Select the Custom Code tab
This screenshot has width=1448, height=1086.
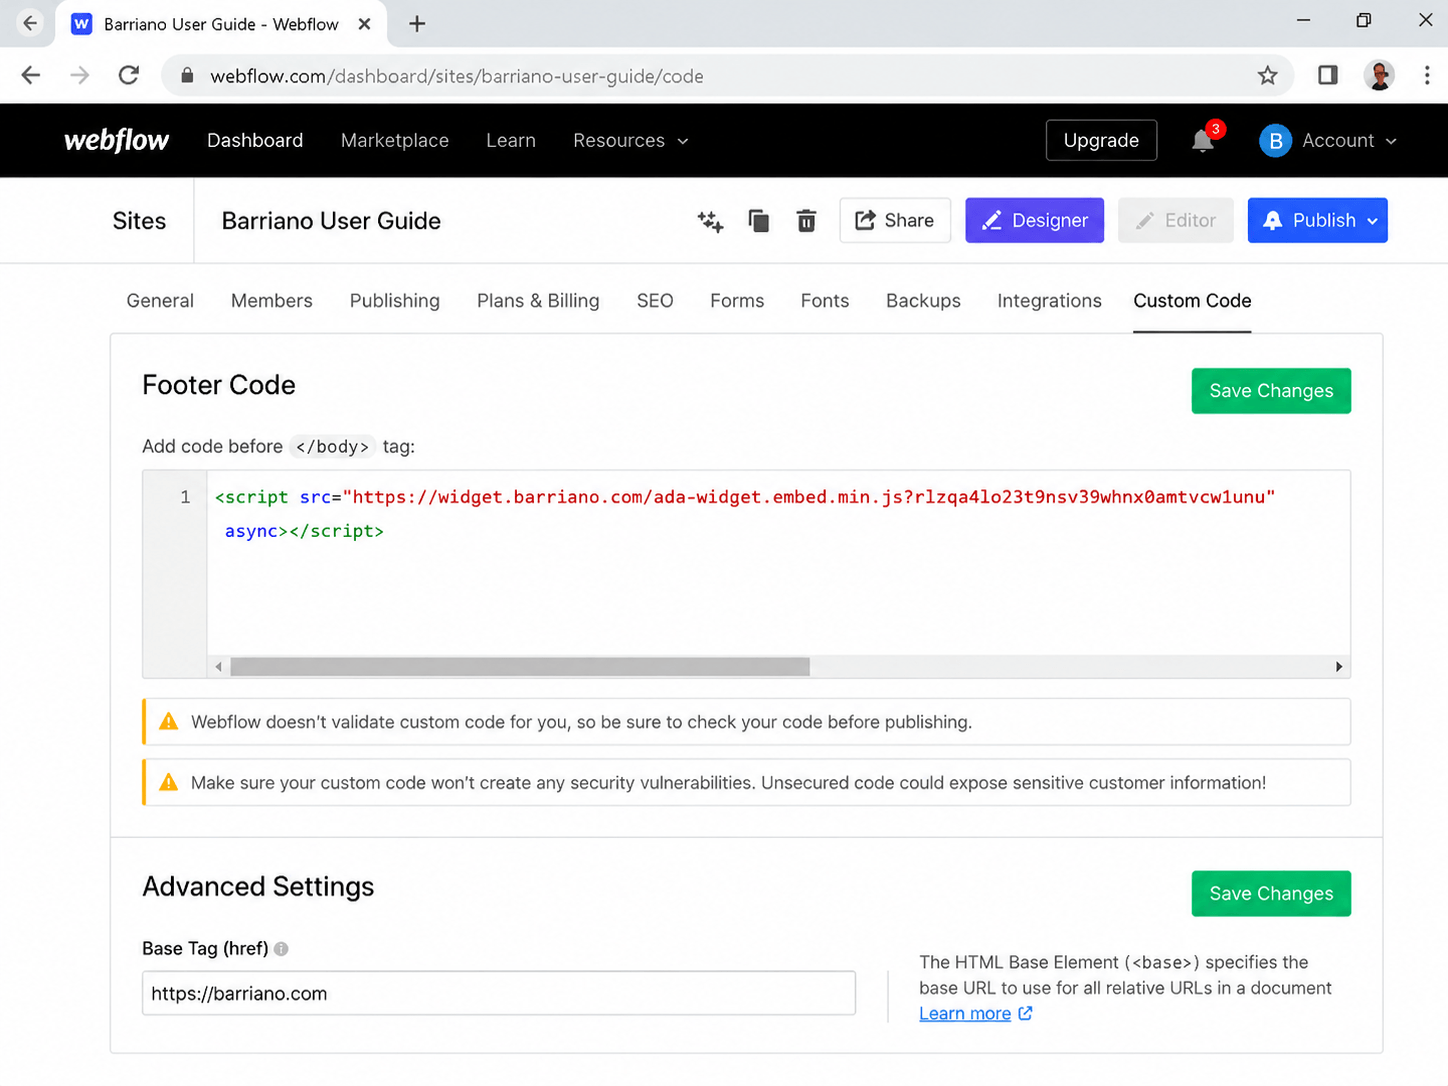(x=1192, y=301)
